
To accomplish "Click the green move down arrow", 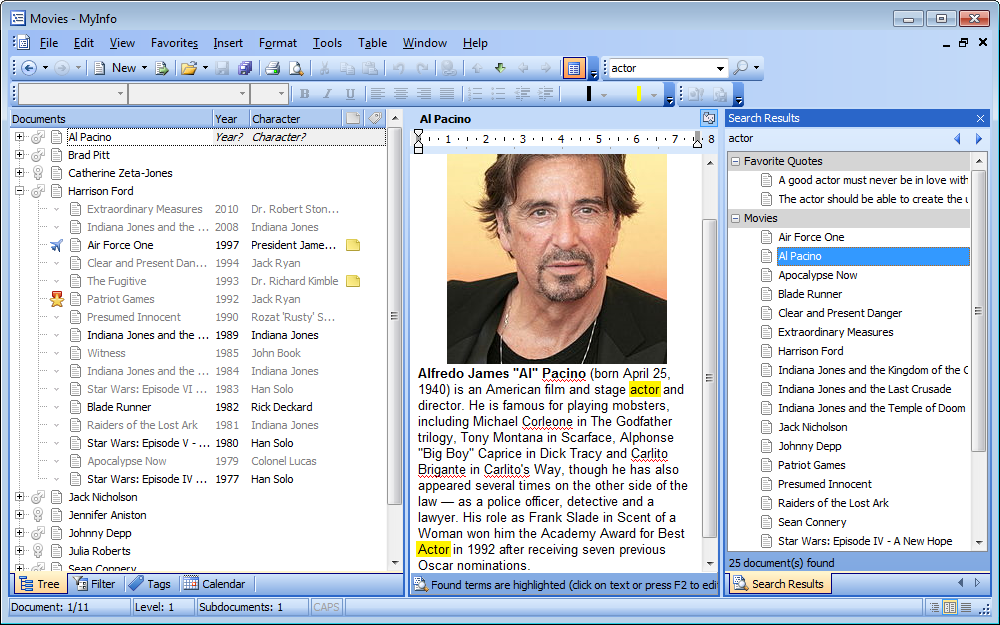I will 500,68.
